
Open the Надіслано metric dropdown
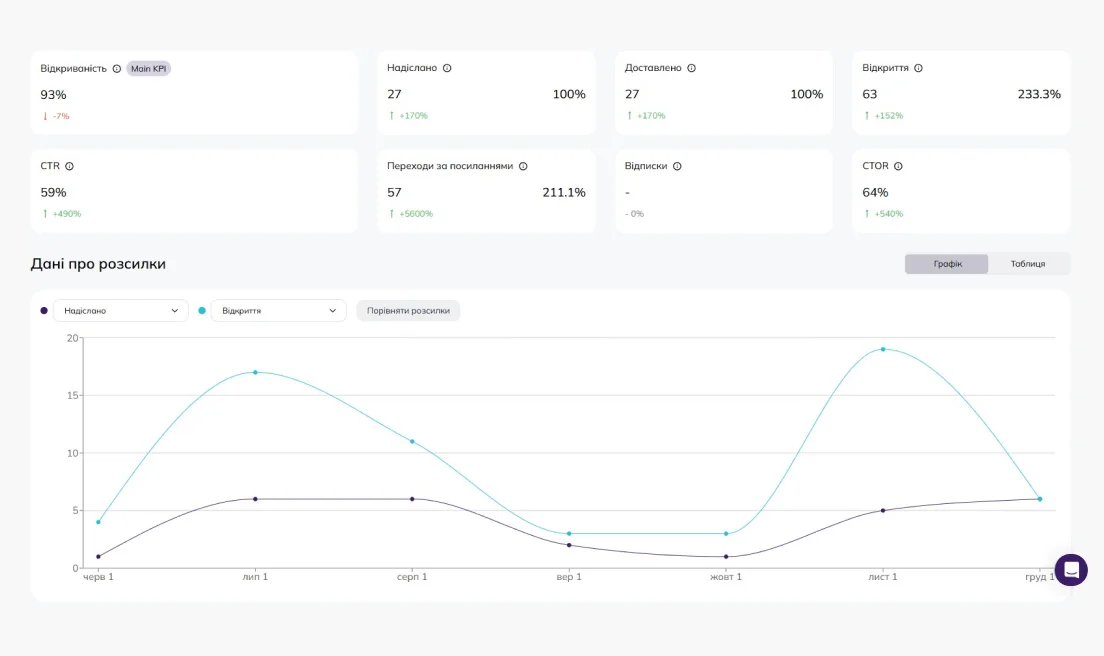[120, 310]
